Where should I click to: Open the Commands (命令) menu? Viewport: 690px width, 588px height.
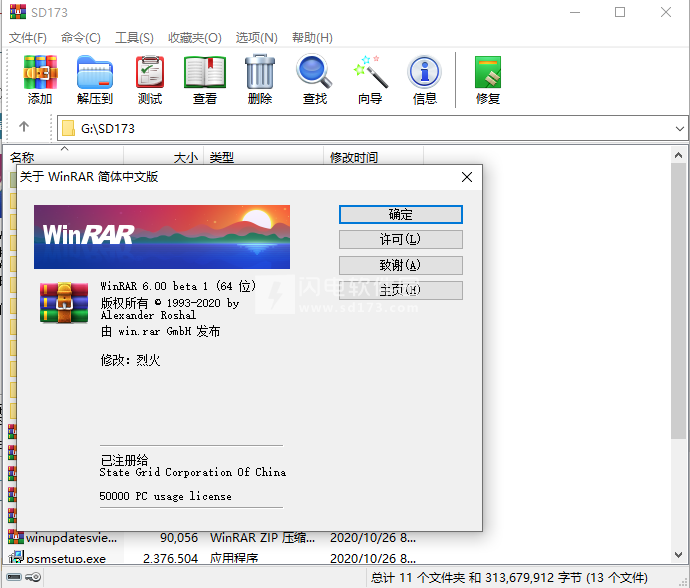click(x=81, y=38)
